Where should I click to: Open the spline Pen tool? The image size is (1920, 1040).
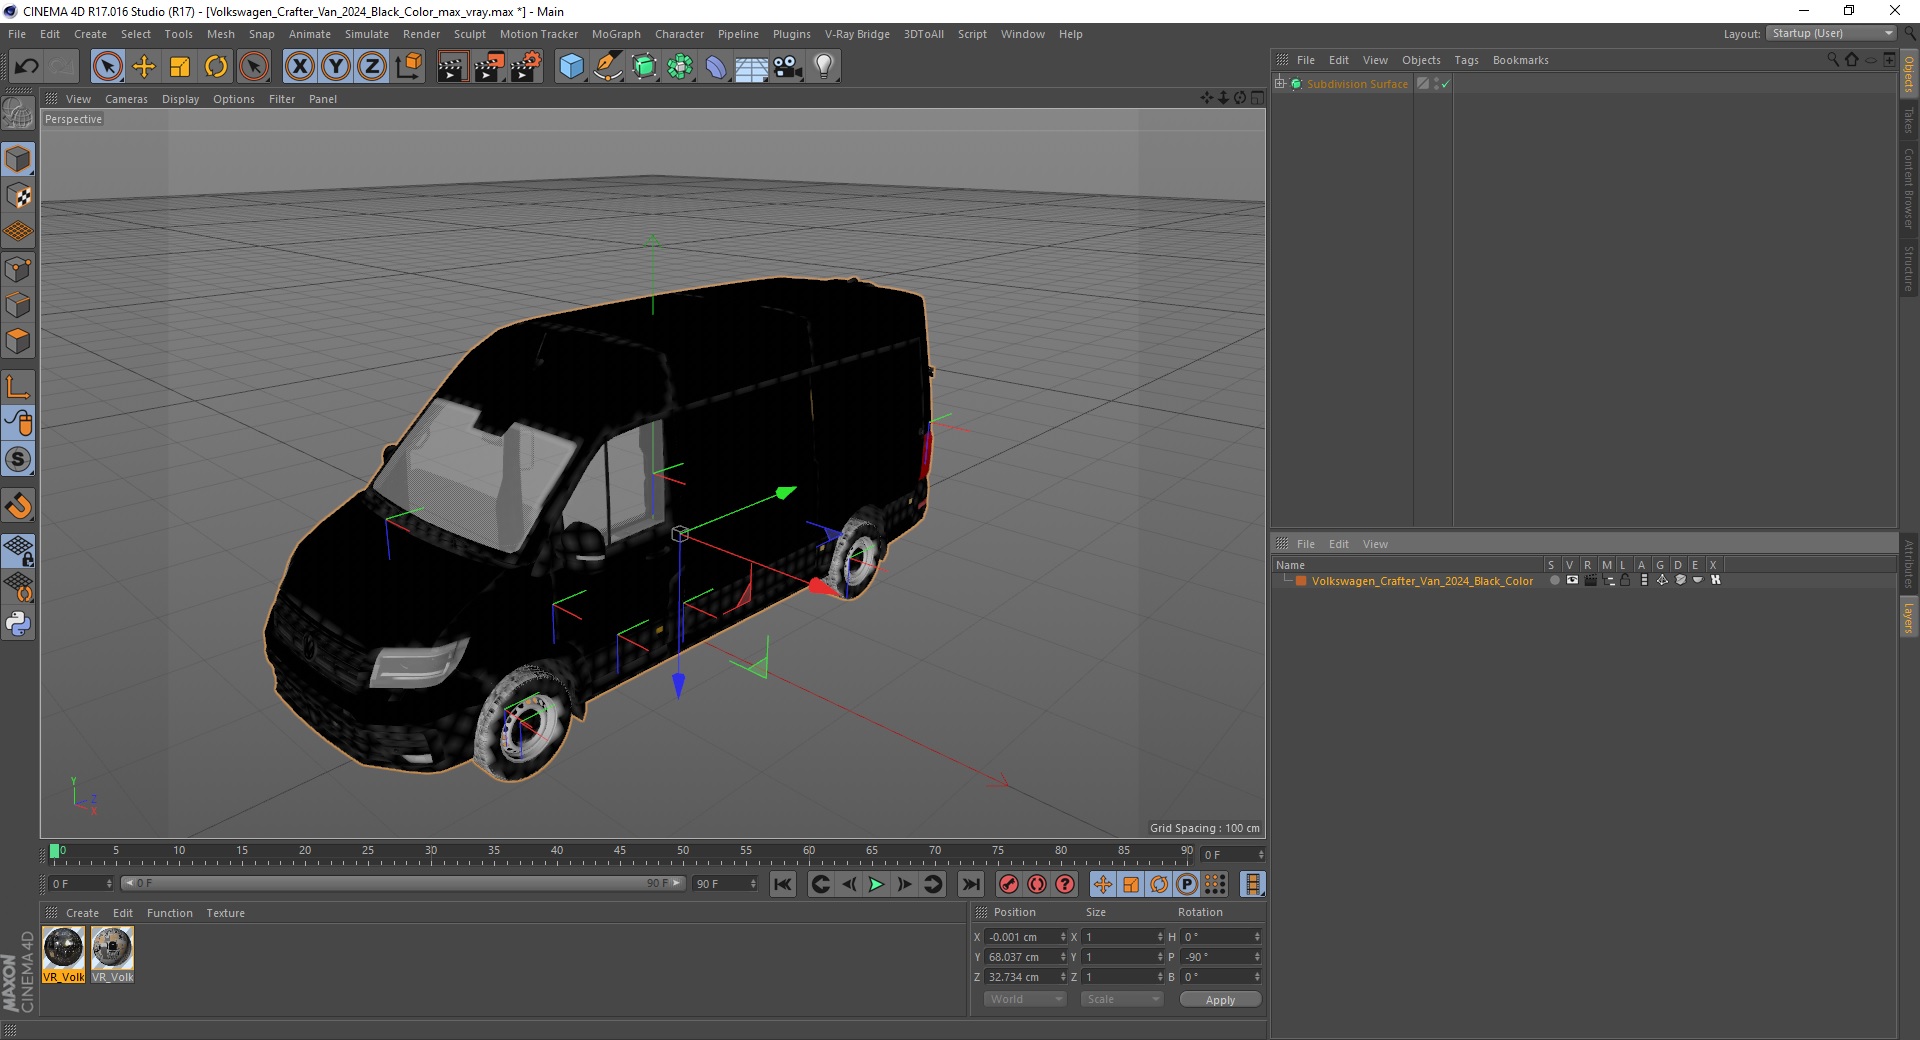[x=607, y=67]
